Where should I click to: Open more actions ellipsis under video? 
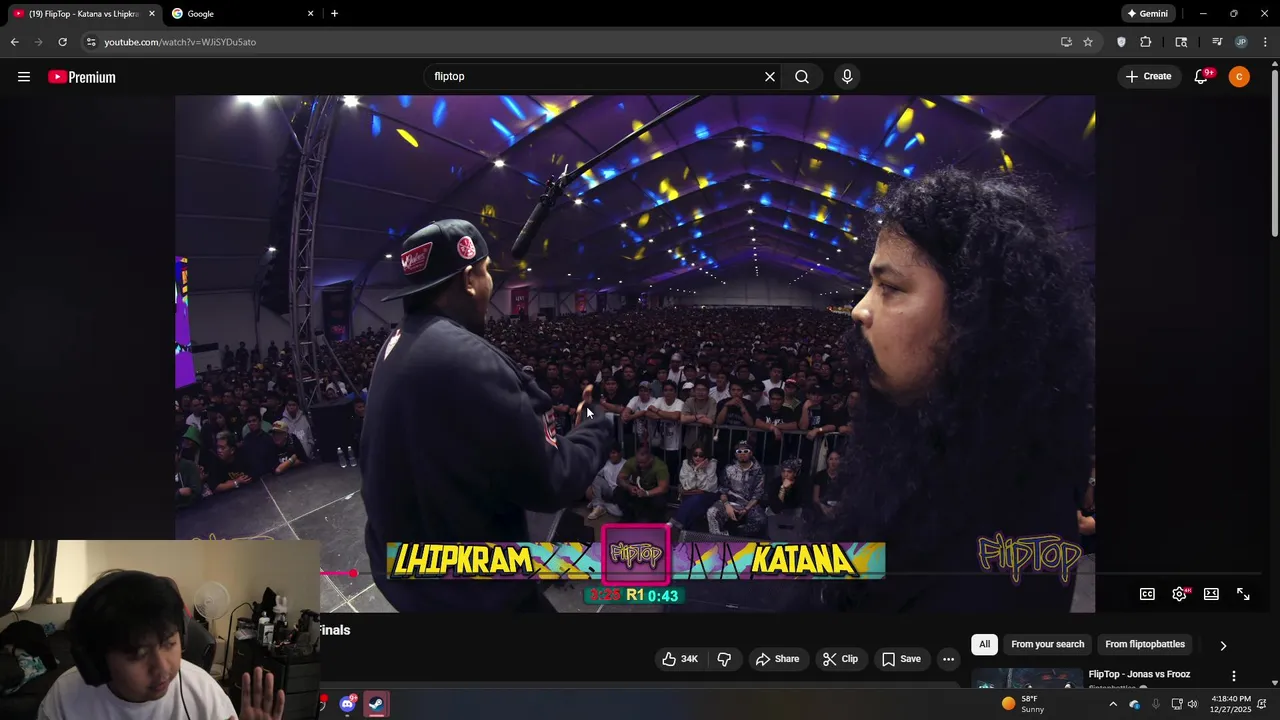[x=948, y=659]
